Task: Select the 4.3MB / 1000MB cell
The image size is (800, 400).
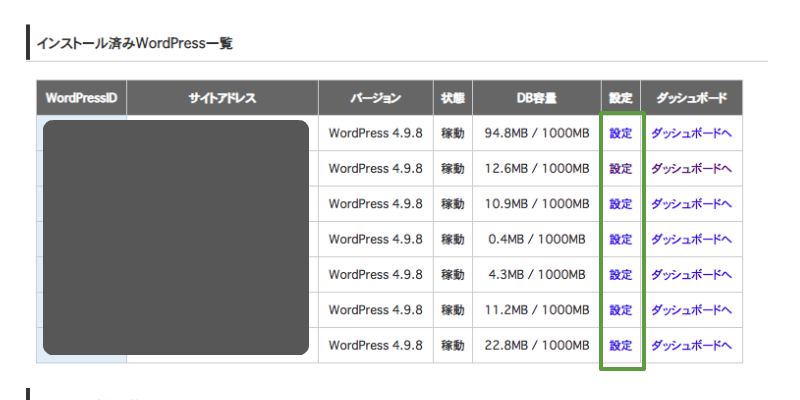Action: tap(537, 274)
